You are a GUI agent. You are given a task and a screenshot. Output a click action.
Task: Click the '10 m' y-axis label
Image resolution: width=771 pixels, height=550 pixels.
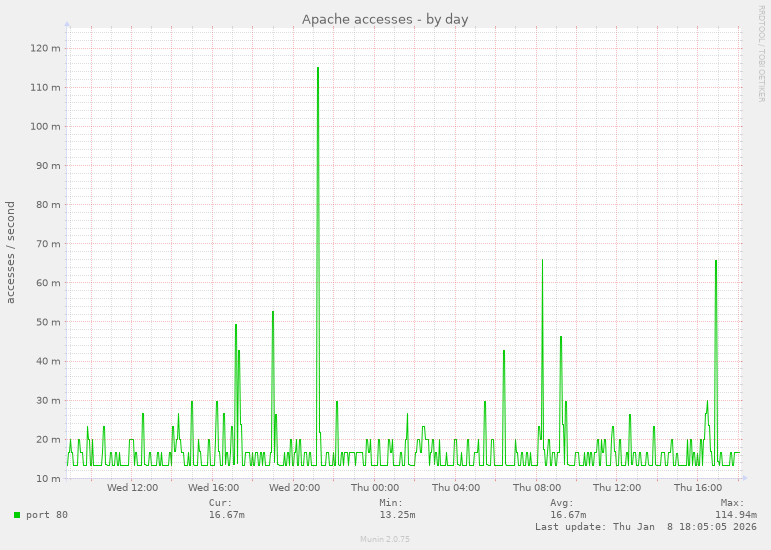(x=48, y=478)
